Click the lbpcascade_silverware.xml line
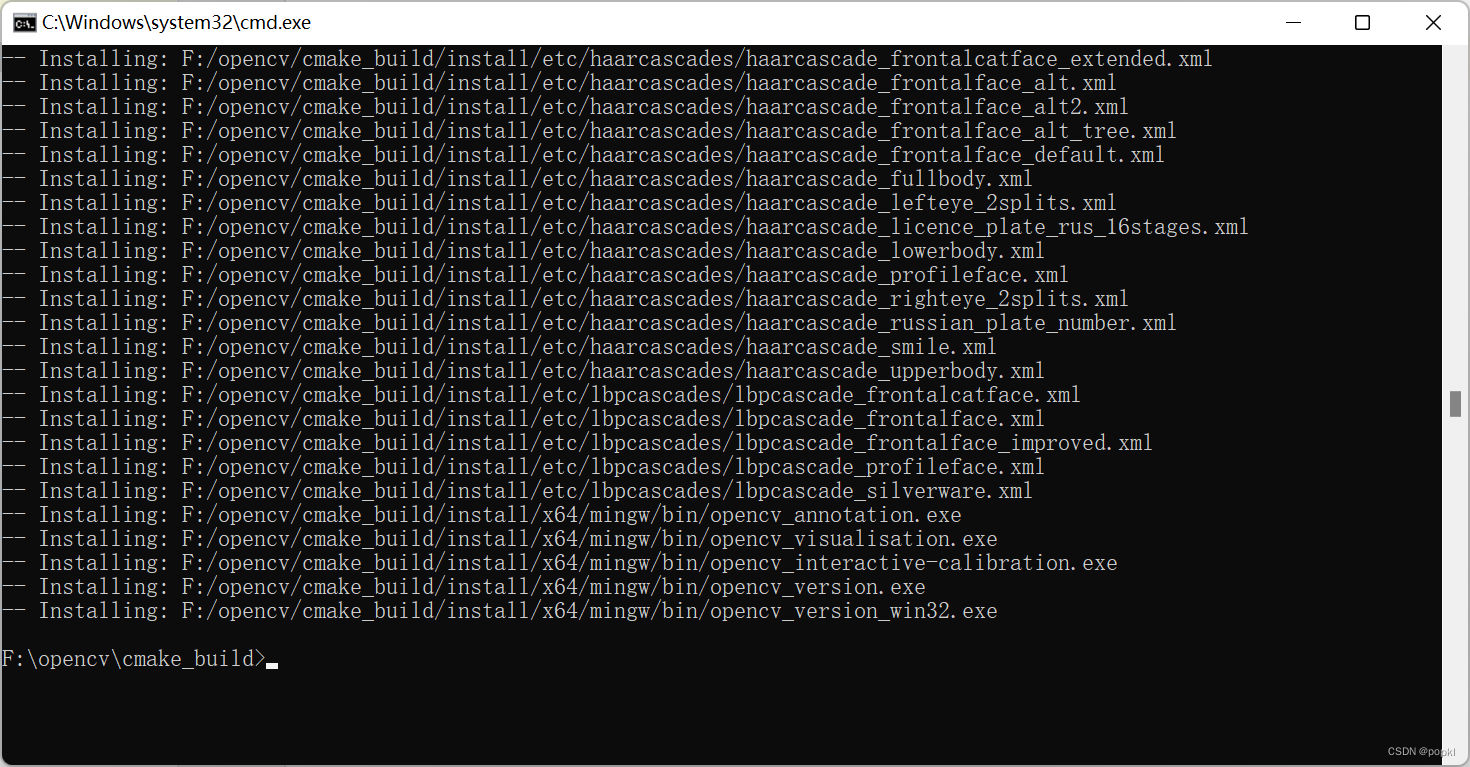The image size is (1470, 767). [517, 491]
